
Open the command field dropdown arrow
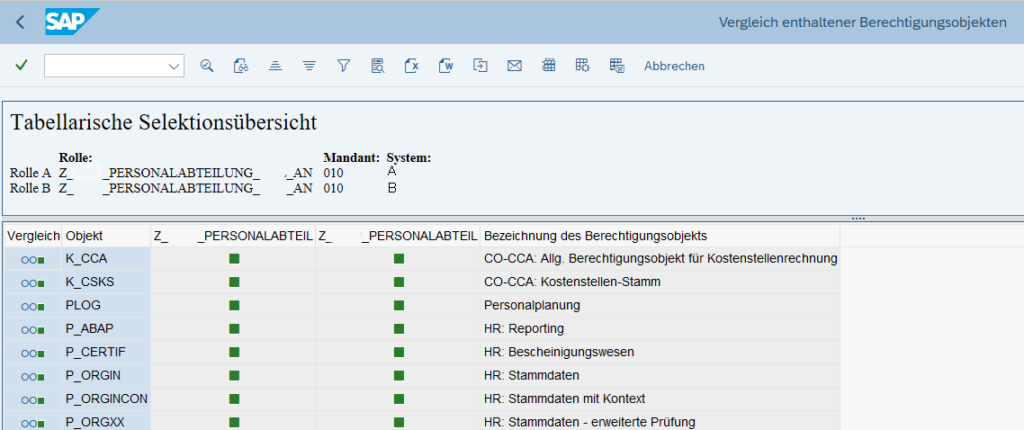(x=174, y=66)
